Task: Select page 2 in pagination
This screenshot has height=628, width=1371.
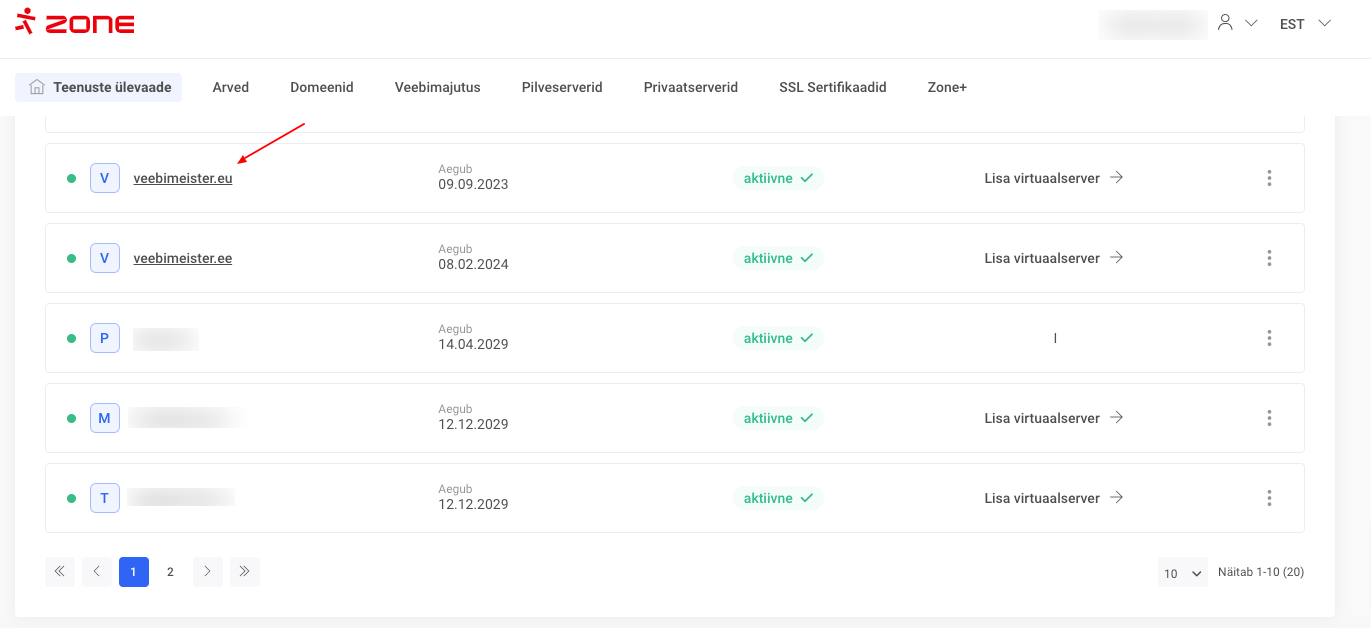Action: point(170,572)
